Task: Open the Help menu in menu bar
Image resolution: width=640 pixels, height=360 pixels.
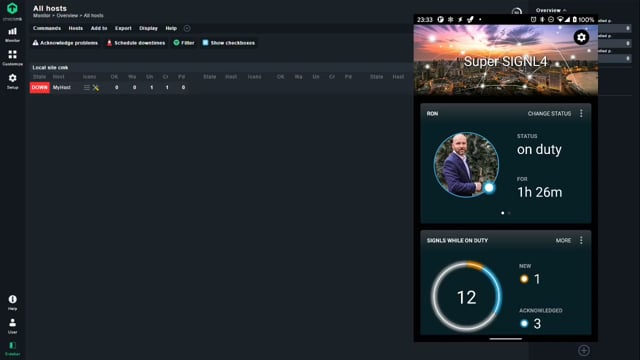Action: (171, 28)
